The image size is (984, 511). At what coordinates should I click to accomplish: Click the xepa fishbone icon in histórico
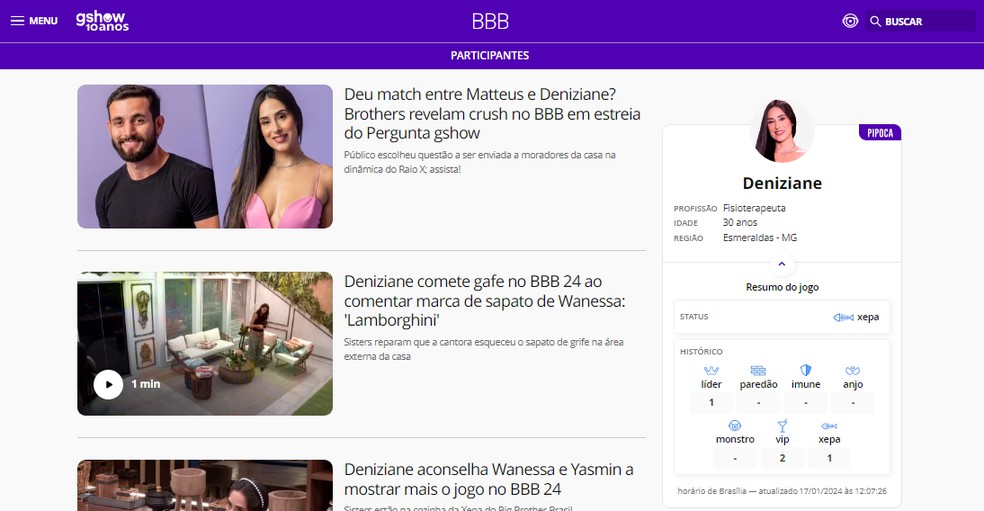click(x=829, y=426)
